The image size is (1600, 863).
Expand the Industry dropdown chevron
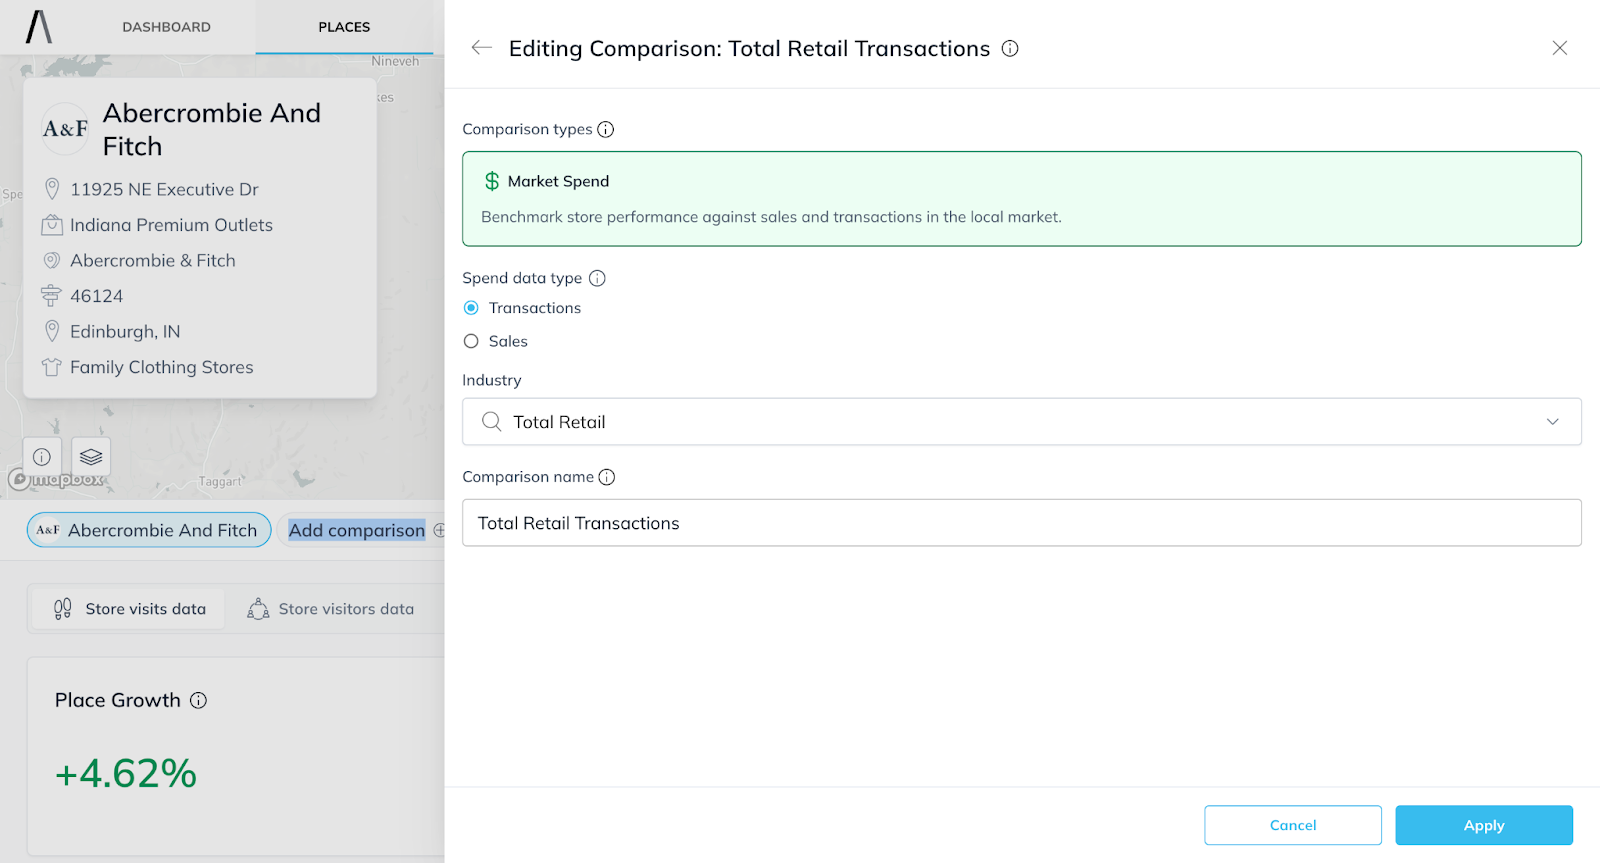(x=1552, y=422)
